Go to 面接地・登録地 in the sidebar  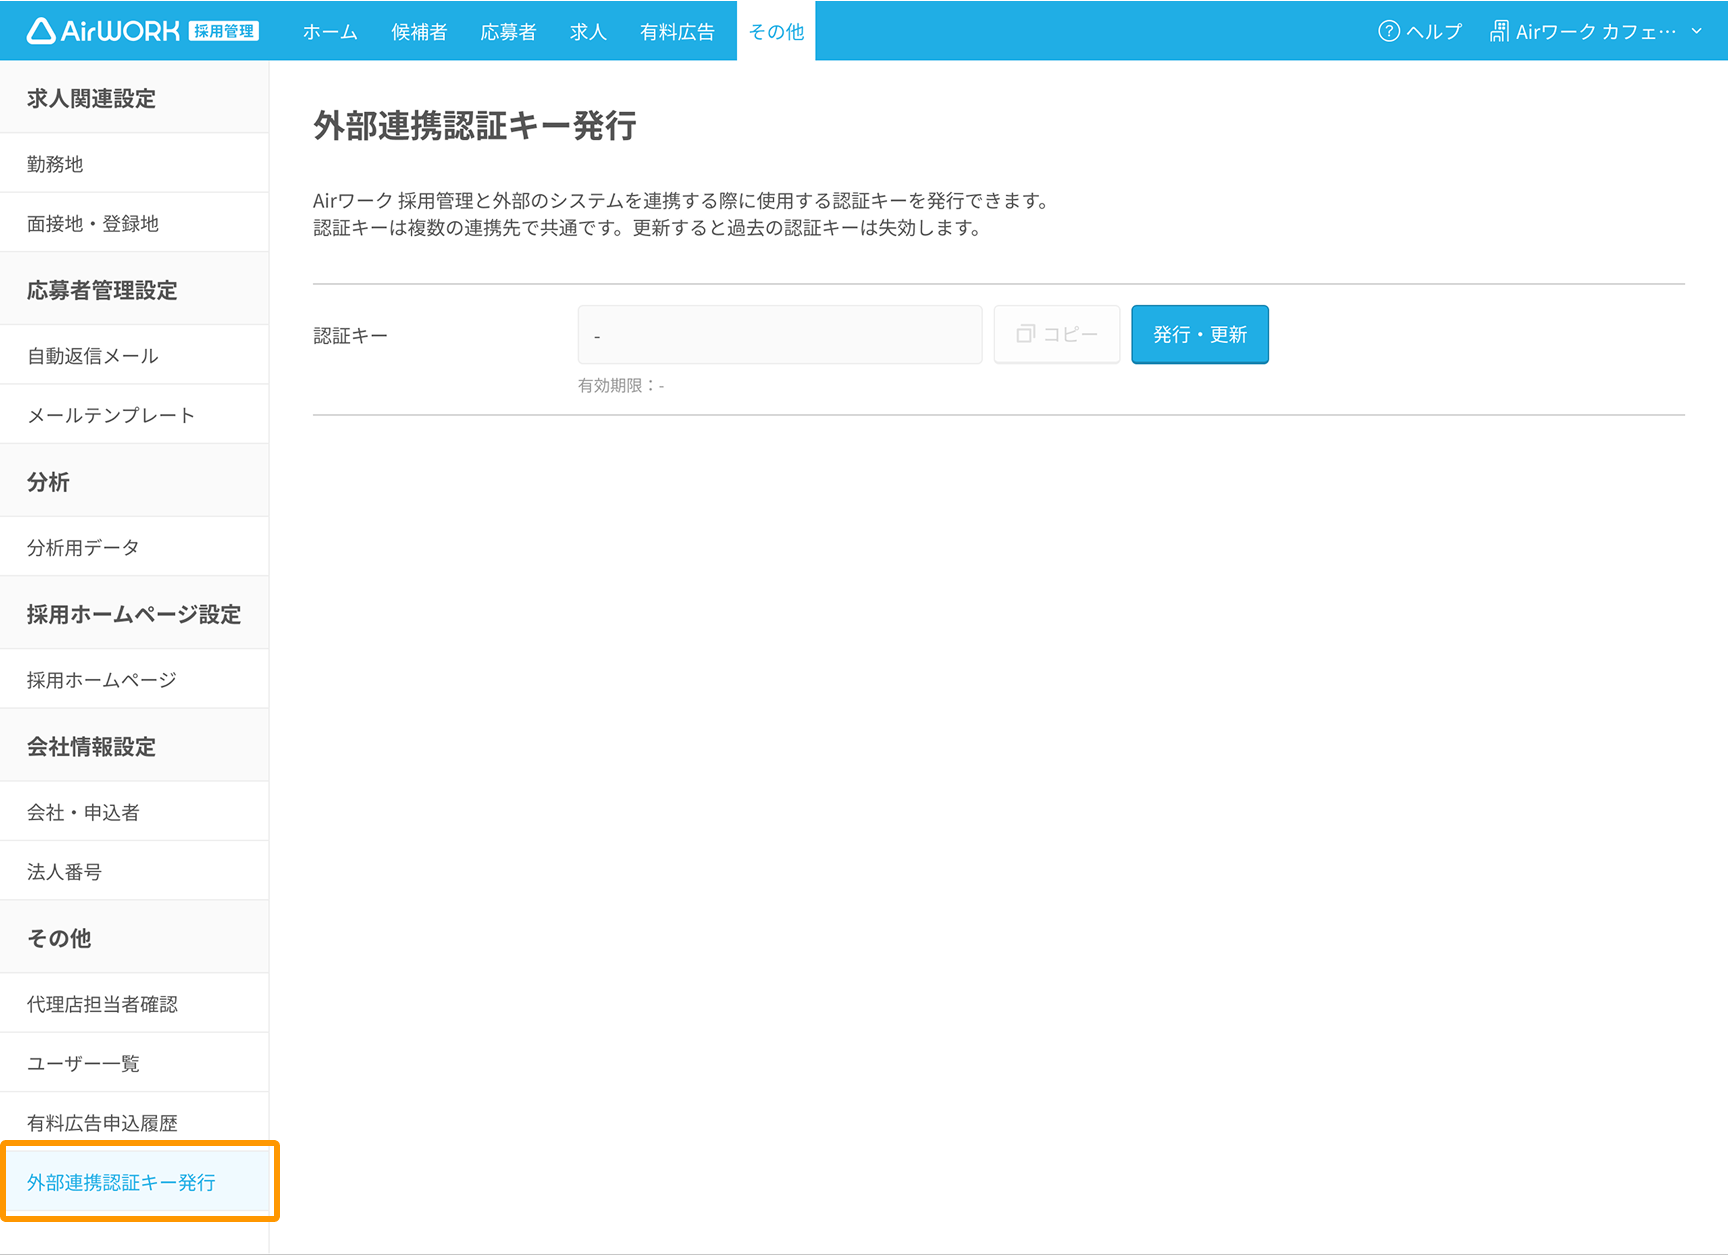pyautogui.click(x=134, y=224)
